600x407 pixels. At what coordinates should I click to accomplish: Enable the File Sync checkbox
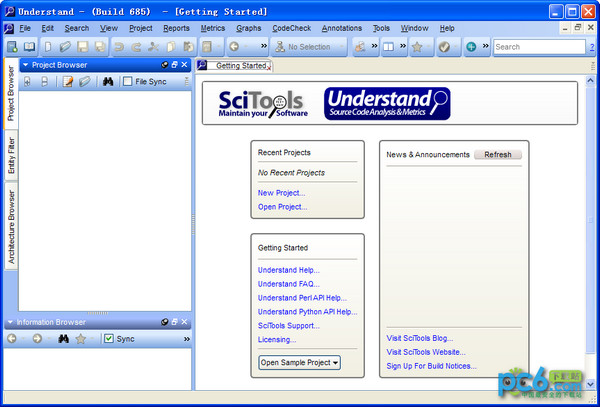127,81
